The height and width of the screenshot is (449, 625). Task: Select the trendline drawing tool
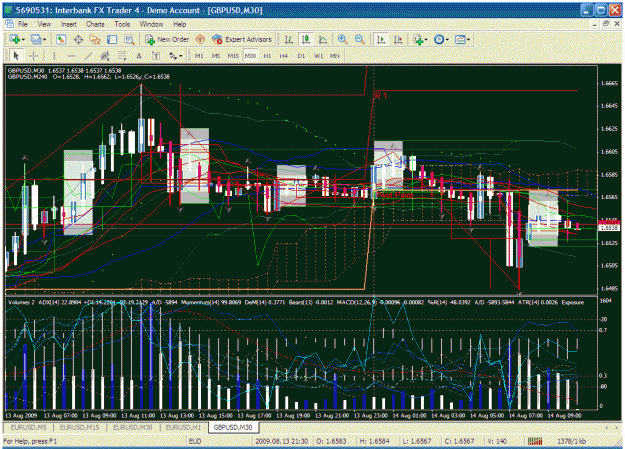[x=88, y=56]
